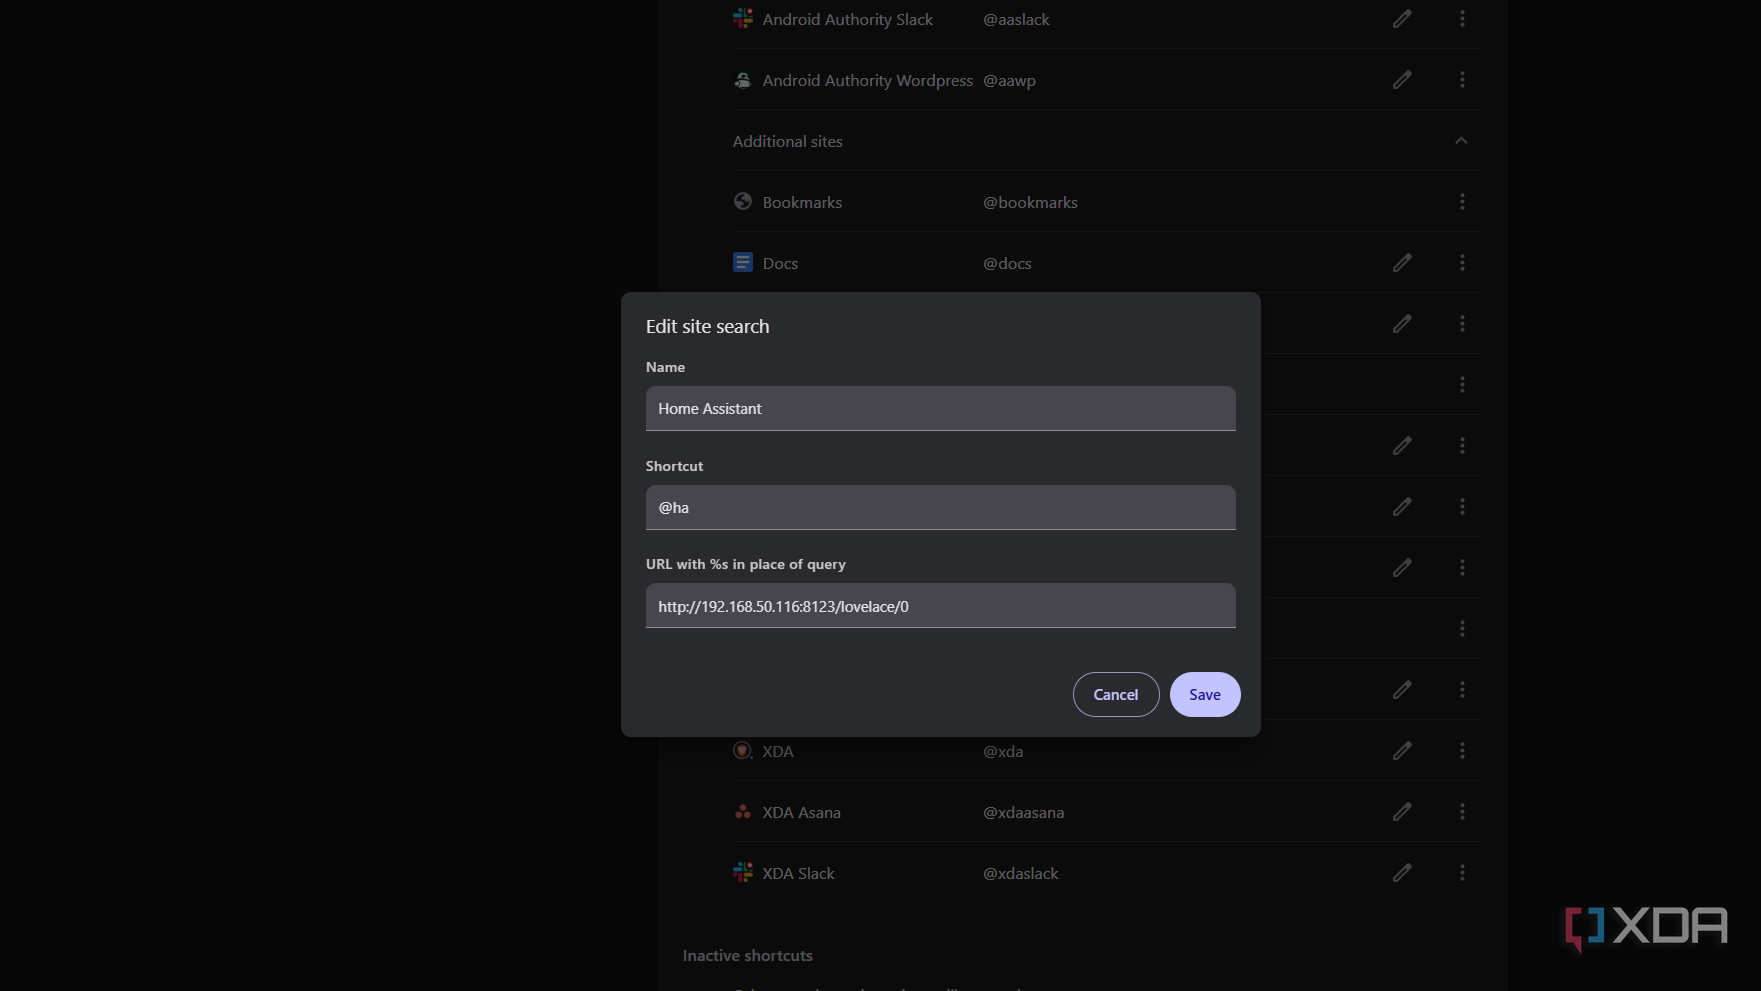Collapse the Additional sites section
The image size is (1761, 991).
click(x=1461, y=141)
